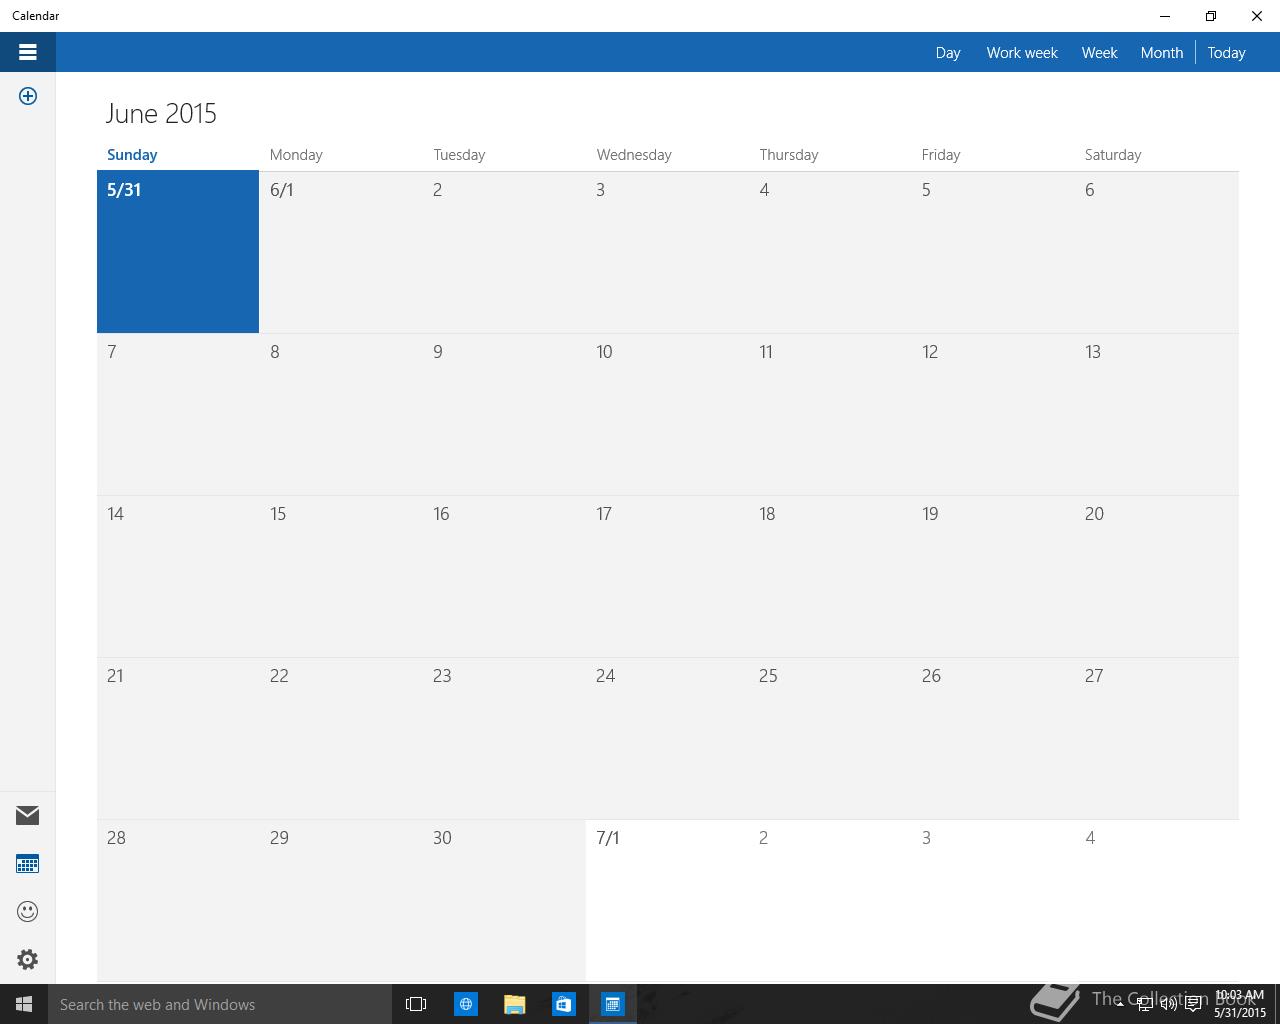This screenshot has width=1280, height=1024.
Task: Select Sunday June 7 cell
Action: (178, 414)
